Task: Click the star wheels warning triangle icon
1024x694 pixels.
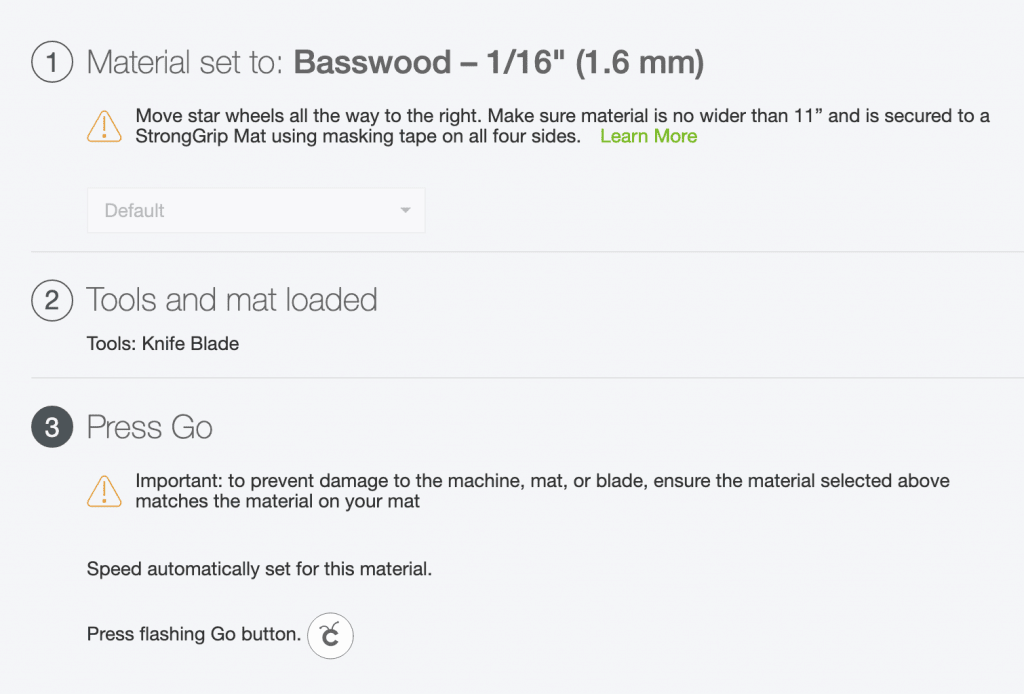Action: (x=104, y=126)
